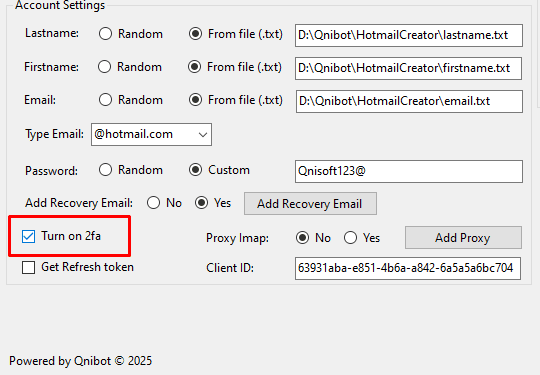Click the Password: label
540x375 pixels.
51,171
